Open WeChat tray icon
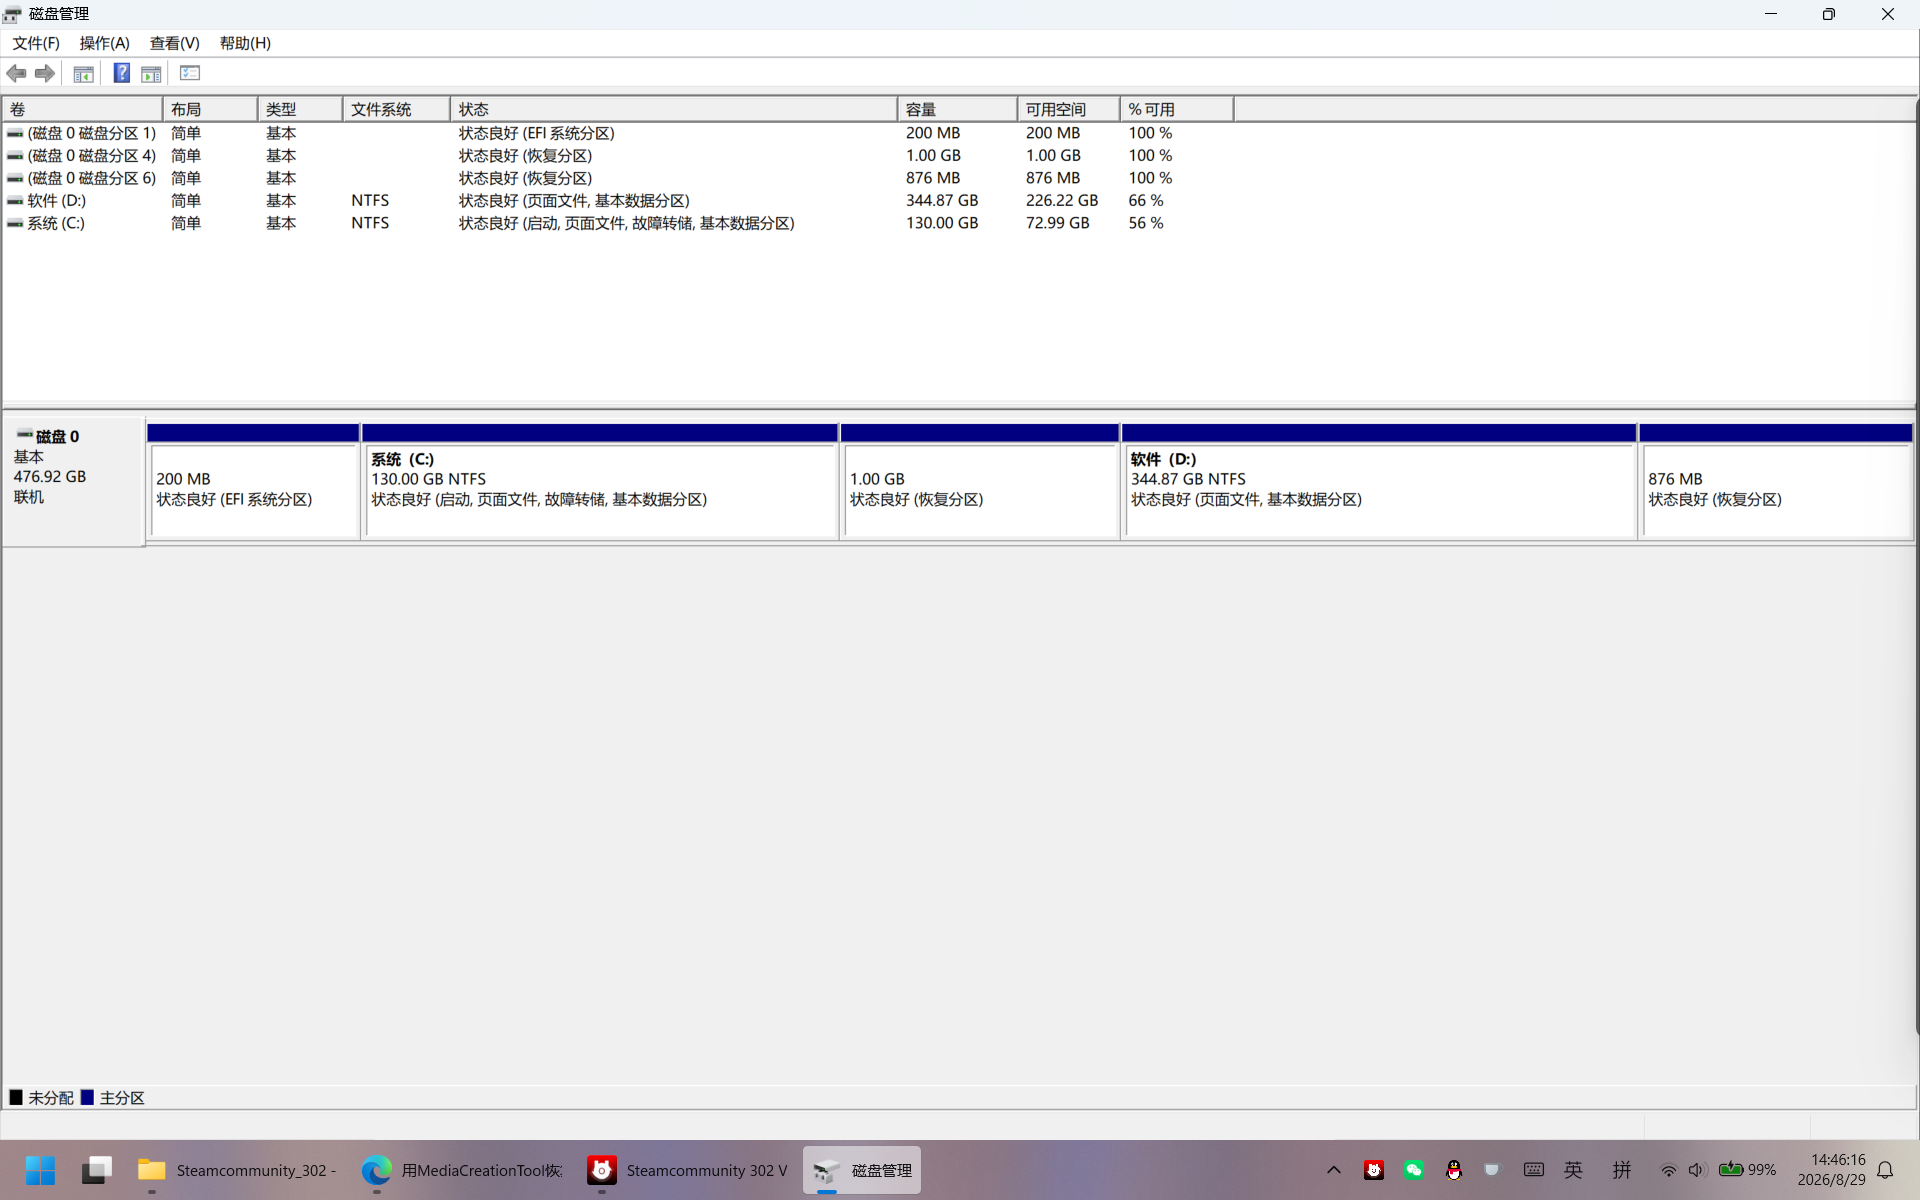This screenshot has height=1200, width=1920. coord(1413,1170)
